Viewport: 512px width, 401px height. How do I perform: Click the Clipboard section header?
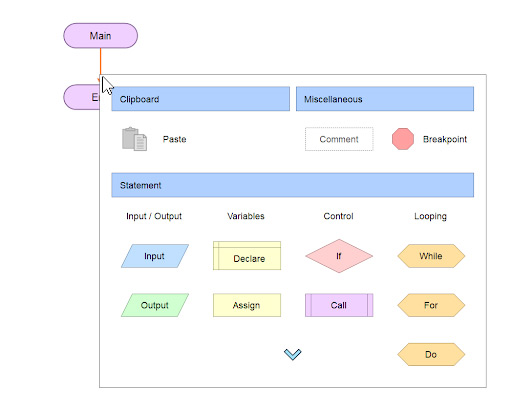click(x=201, y=99)
